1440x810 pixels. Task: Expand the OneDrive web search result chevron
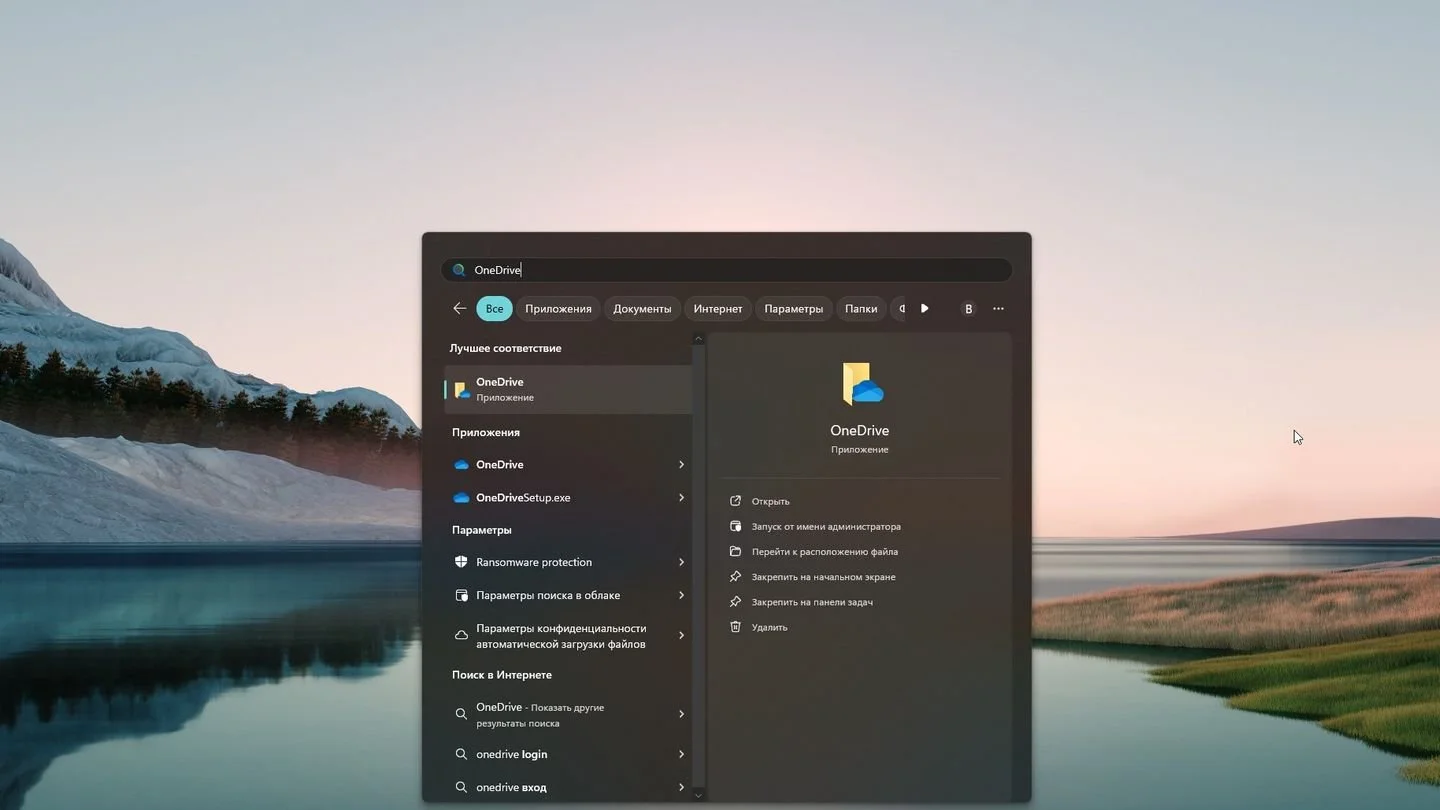pos(681,714)
